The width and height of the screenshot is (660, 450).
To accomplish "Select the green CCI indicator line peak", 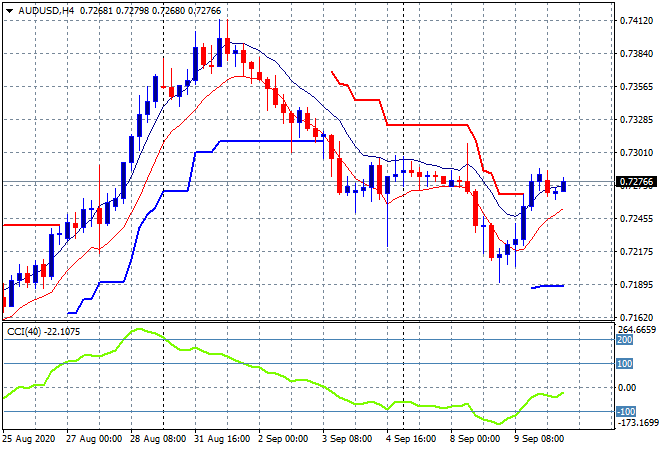I will point(138,329).
